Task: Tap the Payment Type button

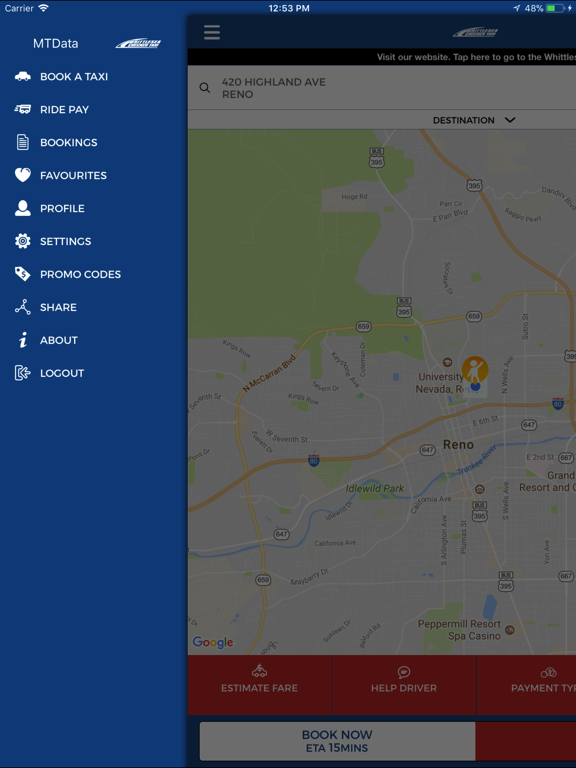Action: tap(527, 684)
